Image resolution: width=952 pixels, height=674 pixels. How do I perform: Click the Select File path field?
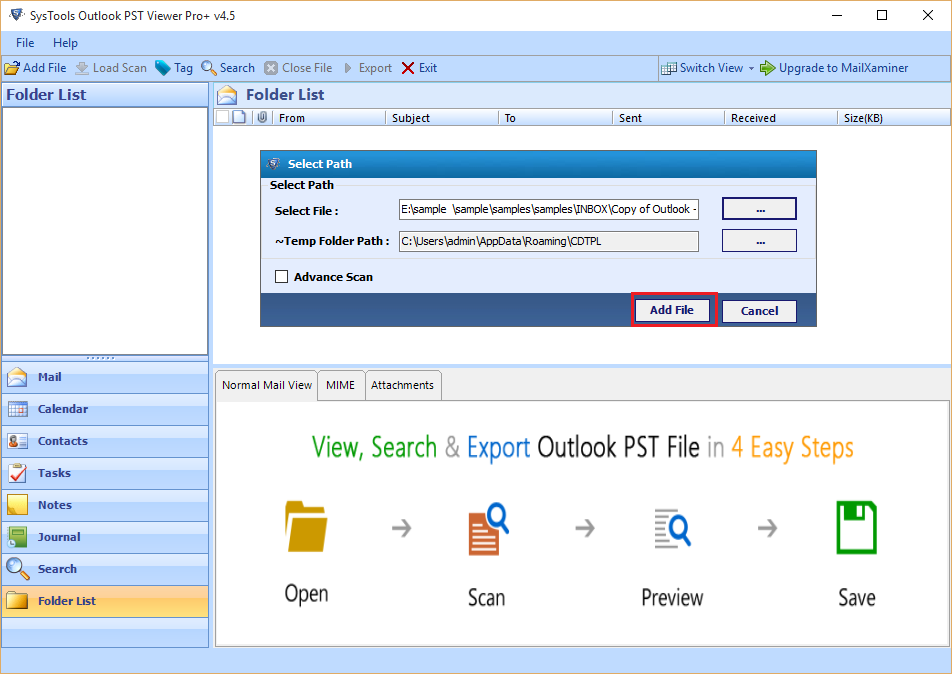[x=549, y=209]
